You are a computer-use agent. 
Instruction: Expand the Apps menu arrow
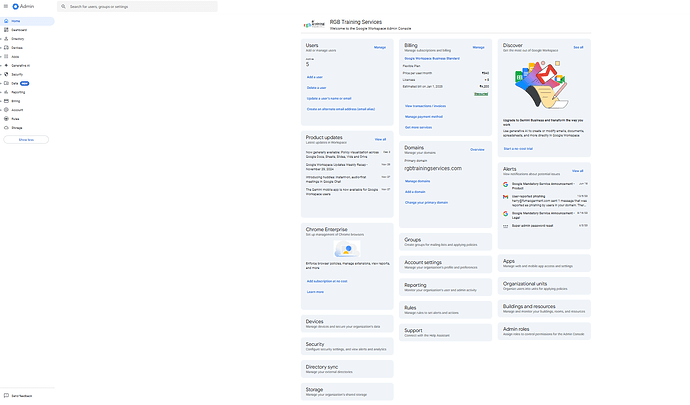click(x=1, y=56)
